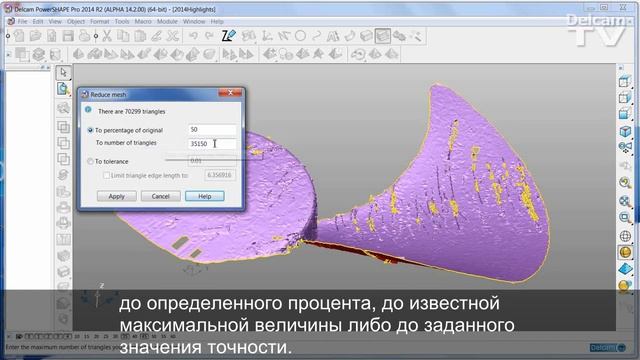
Task: Open the Tools menu
Action: click(122, 22)
